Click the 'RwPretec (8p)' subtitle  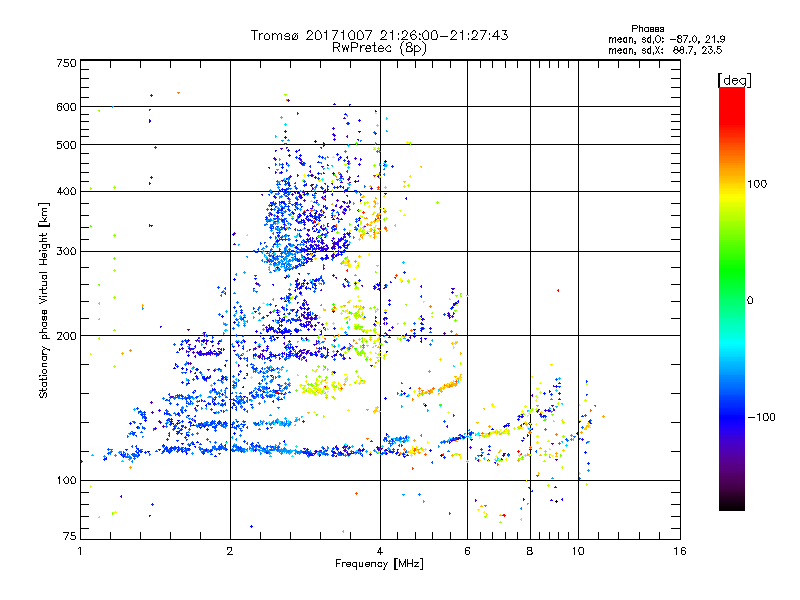tap(379, 48)
